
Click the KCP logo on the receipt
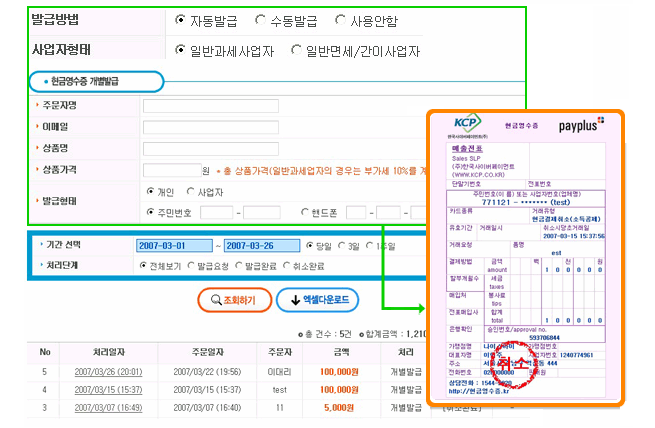(464, 126)
